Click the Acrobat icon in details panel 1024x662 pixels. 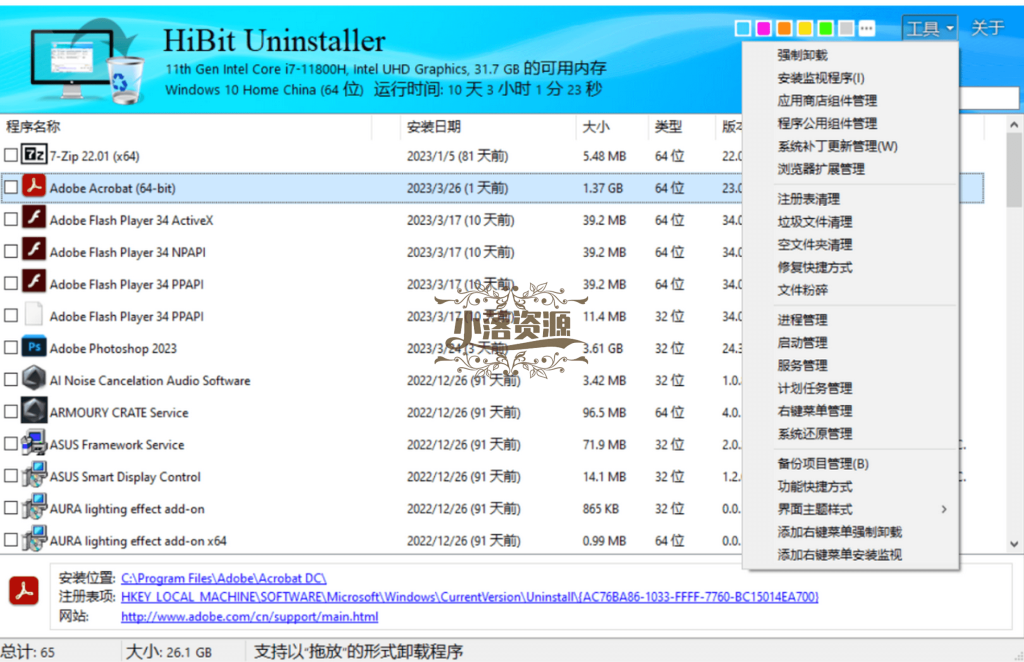pyautogui.click(x=24, y=591)
